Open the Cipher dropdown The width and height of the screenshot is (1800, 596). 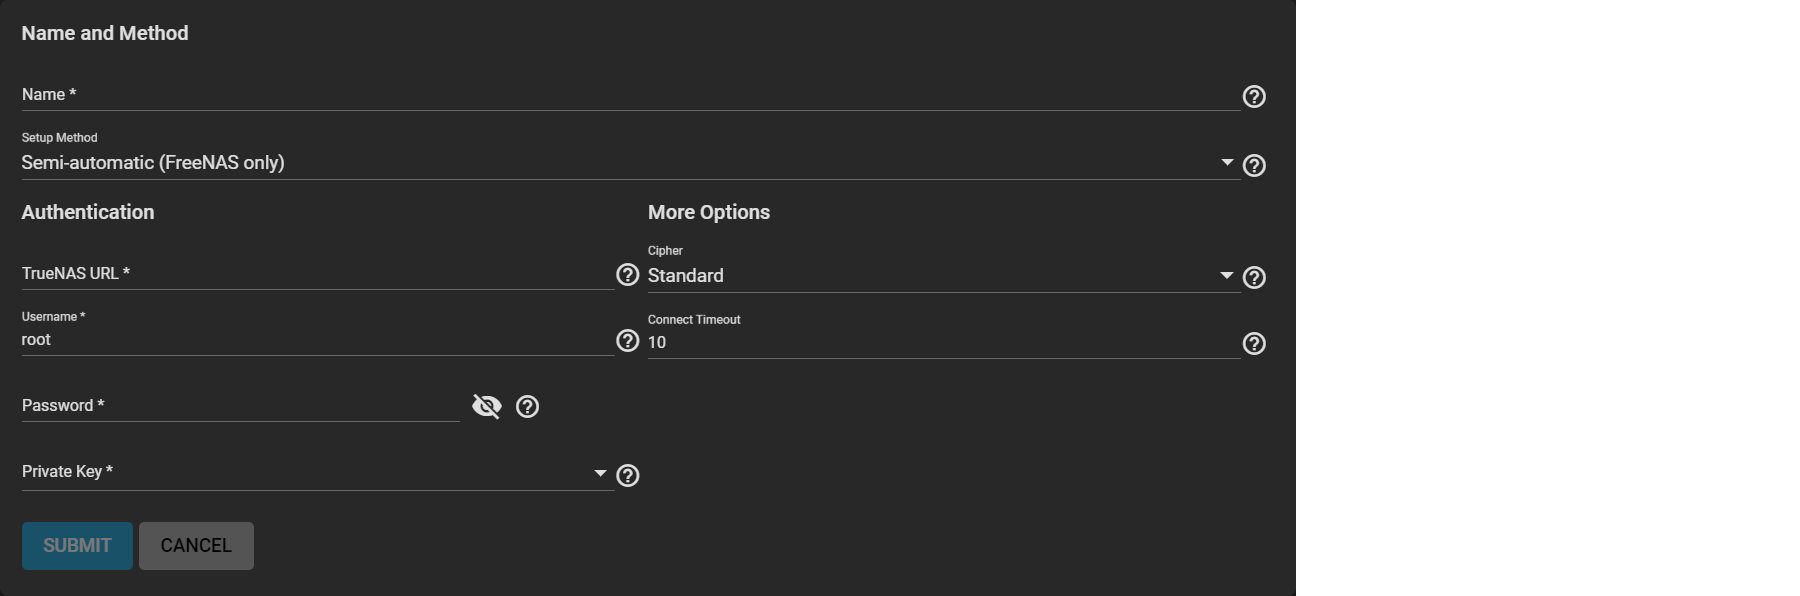click(1227, 276)
